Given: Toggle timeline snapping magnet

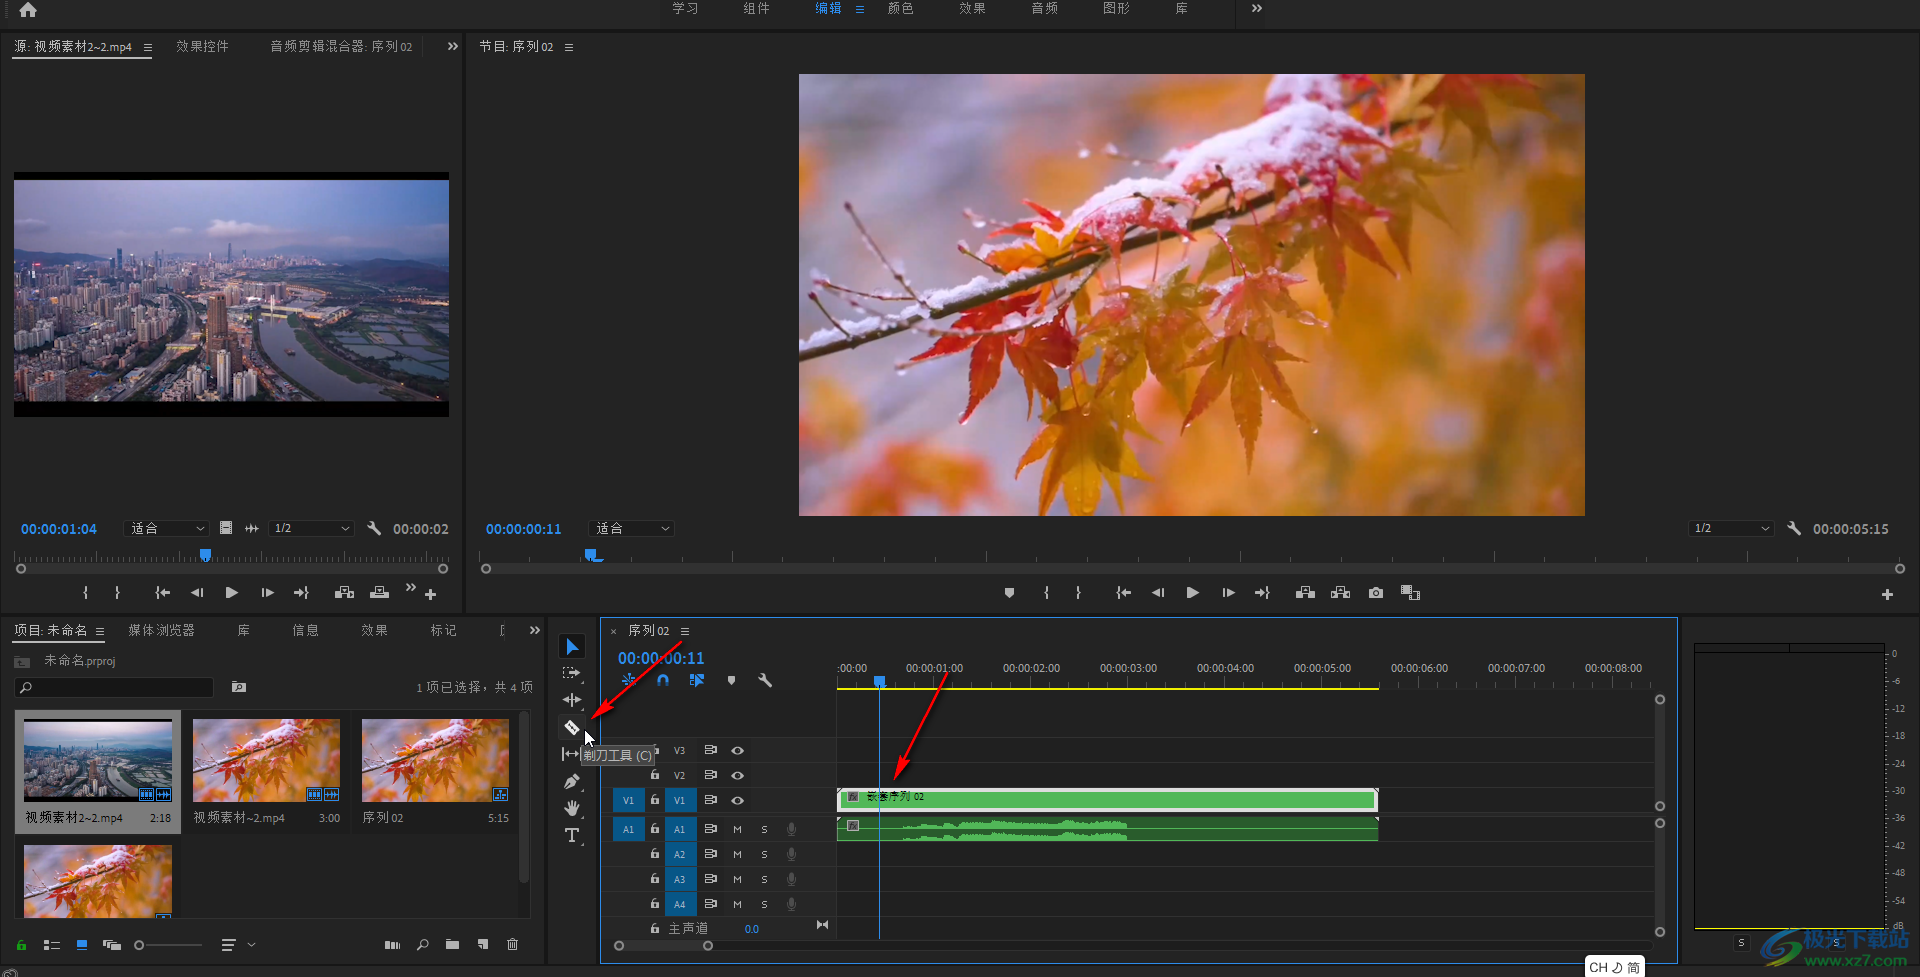Looking at the screenshot, I should point(663,680).
